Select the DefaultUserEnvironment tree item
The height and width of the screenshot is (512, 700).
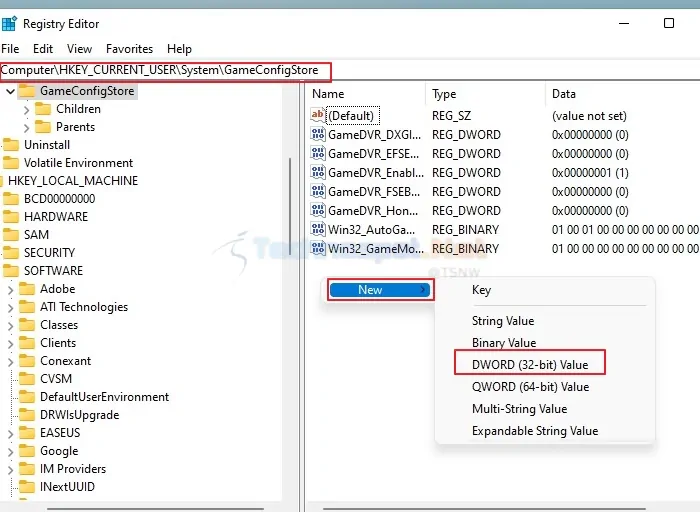[104, 397]
